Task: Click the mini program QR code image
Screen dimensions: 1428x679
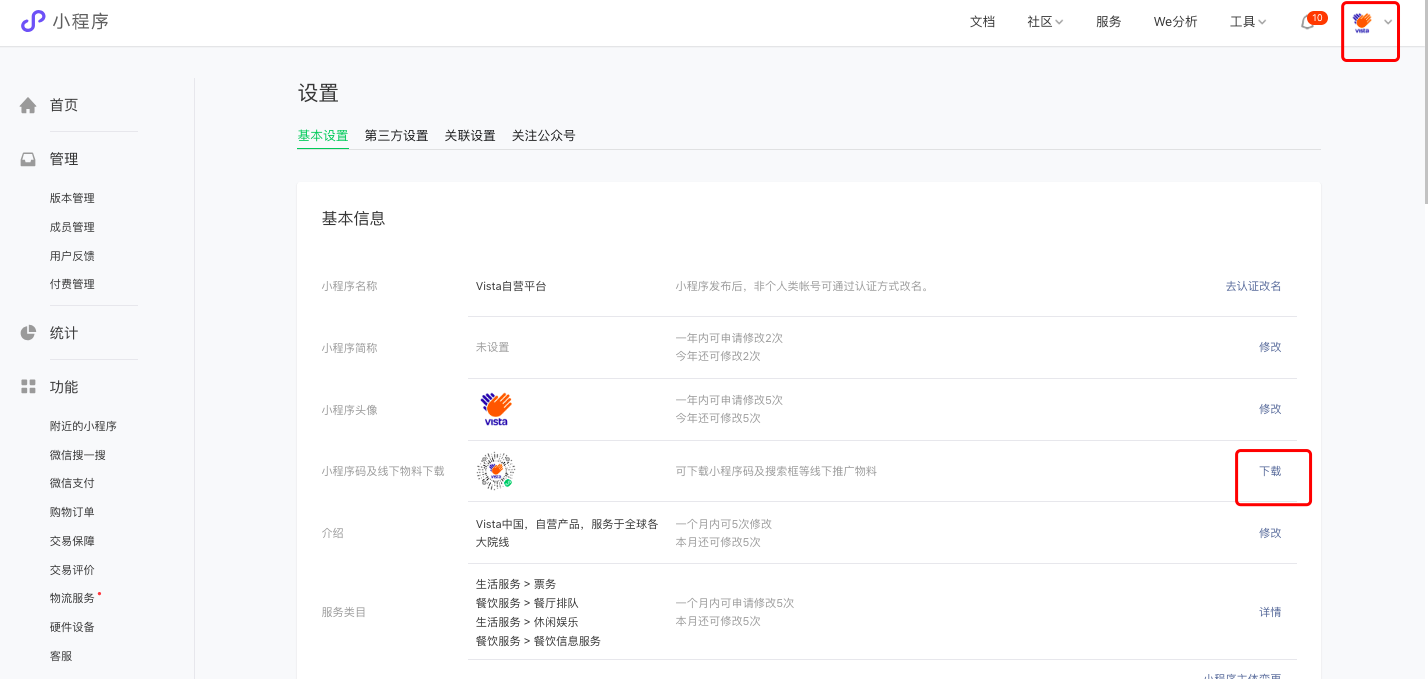Action: point(496,471)
